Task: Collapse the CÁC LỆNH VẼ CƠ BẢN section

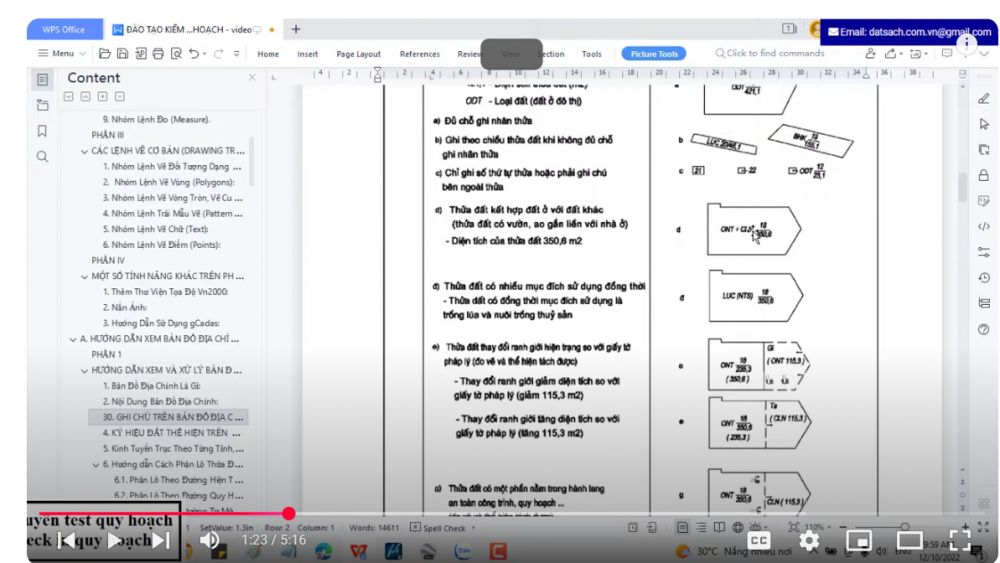Action: [84, 151]
